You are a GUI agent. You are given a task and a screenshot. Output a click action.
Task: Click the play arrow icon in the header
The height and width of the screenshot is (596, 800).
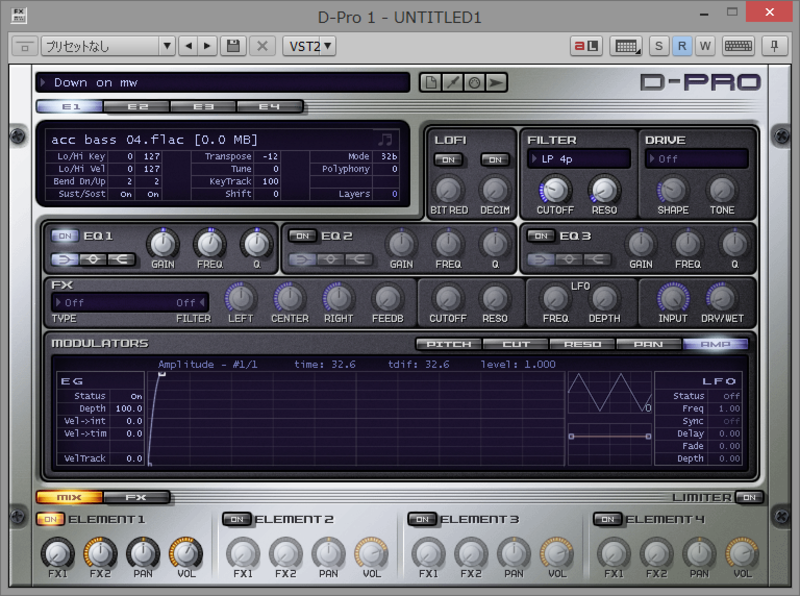tap(496, 83)
